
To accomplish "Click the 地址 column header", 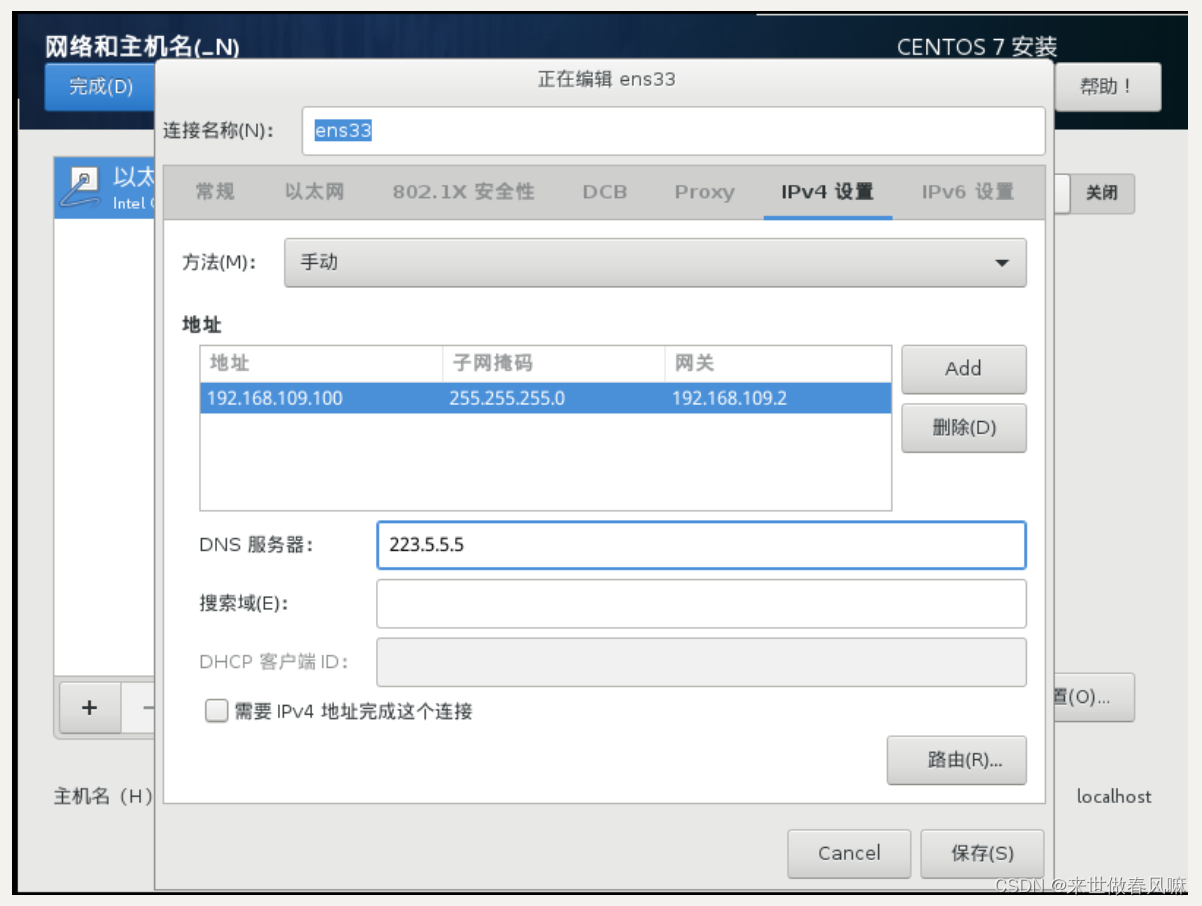I will pos(321,364).
